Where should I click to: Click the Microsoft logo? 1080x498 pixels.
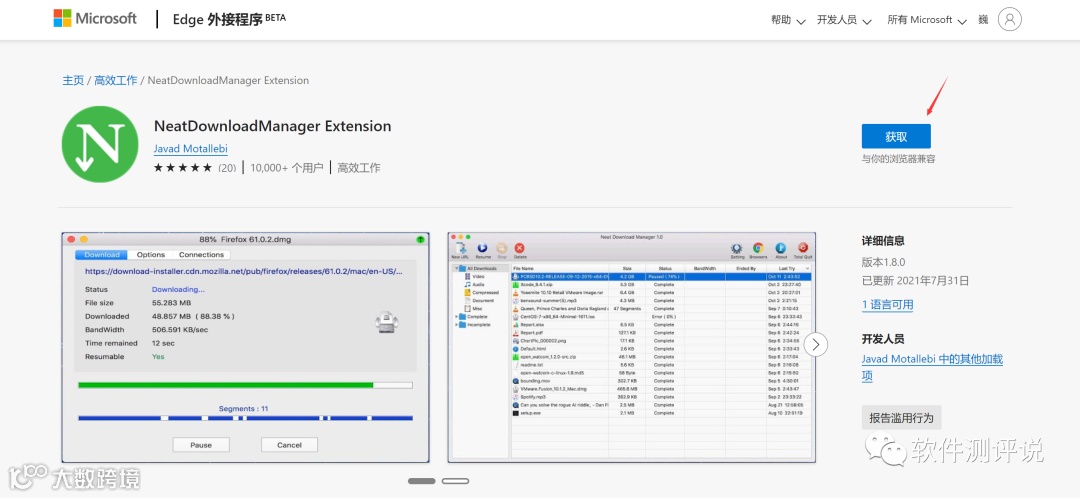[x=95, y=19]
